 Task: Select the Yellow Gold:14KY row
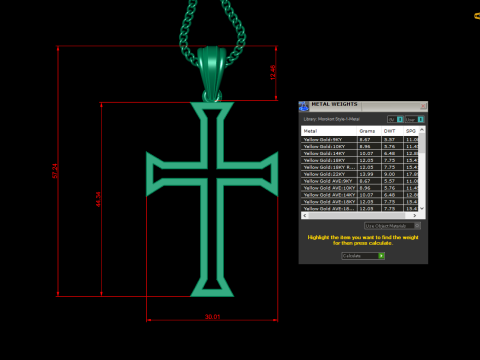(x=360, y=153)
